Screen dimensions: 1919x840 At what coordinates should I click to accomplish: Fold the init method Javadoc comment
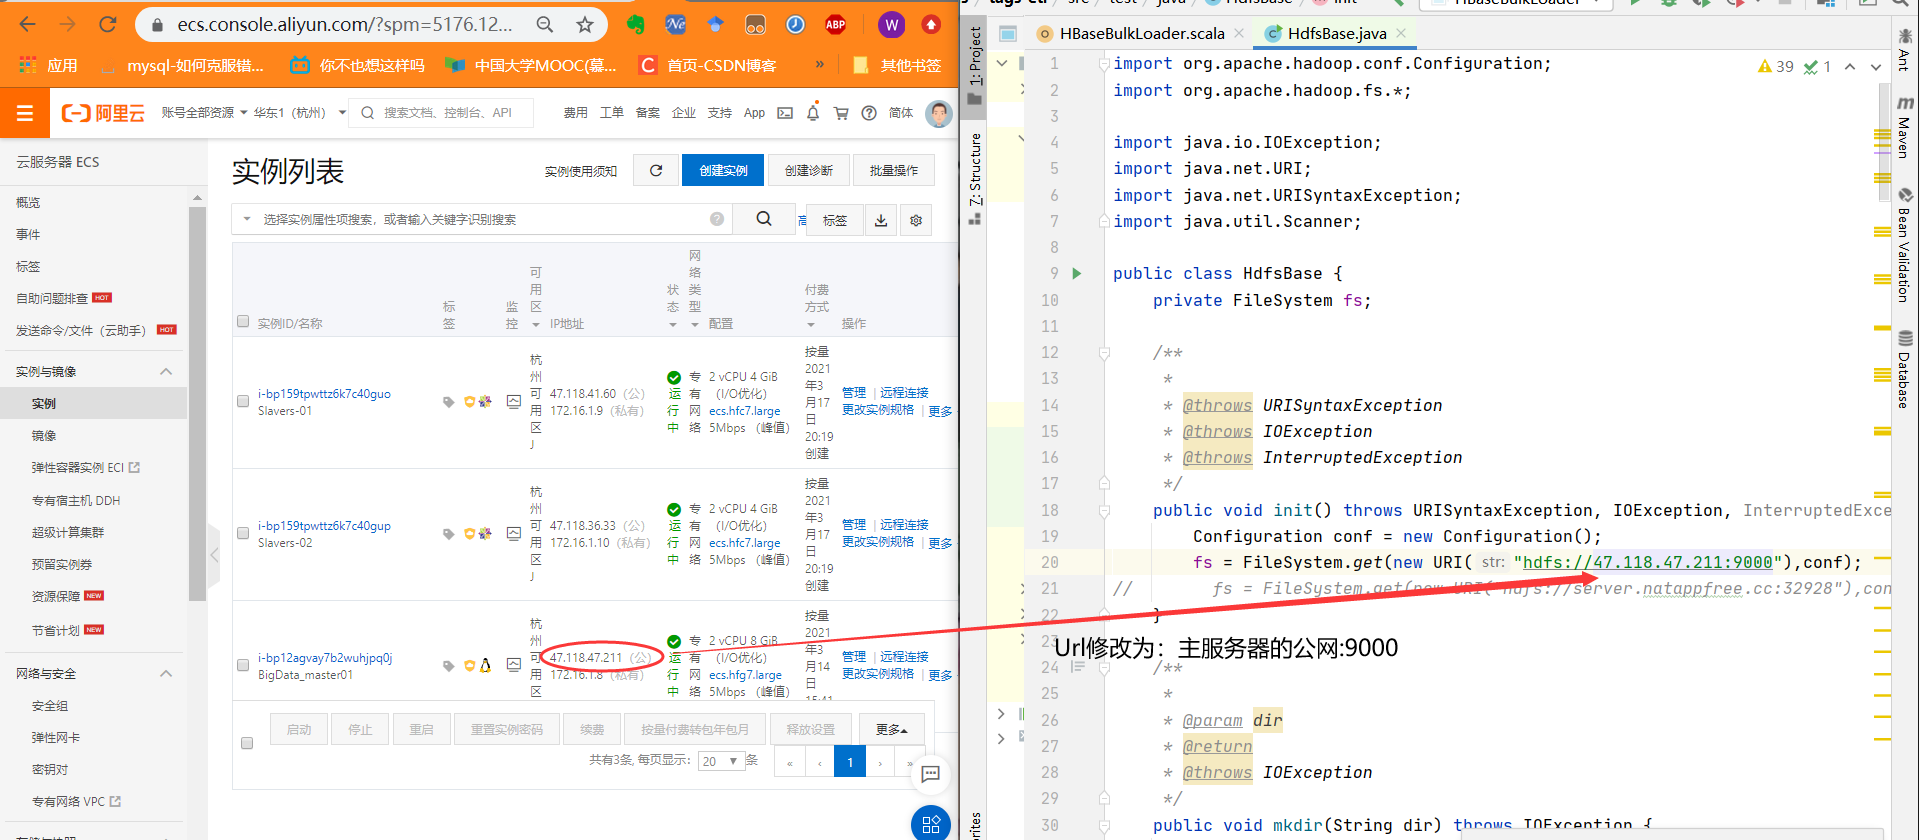point(1104,353)
